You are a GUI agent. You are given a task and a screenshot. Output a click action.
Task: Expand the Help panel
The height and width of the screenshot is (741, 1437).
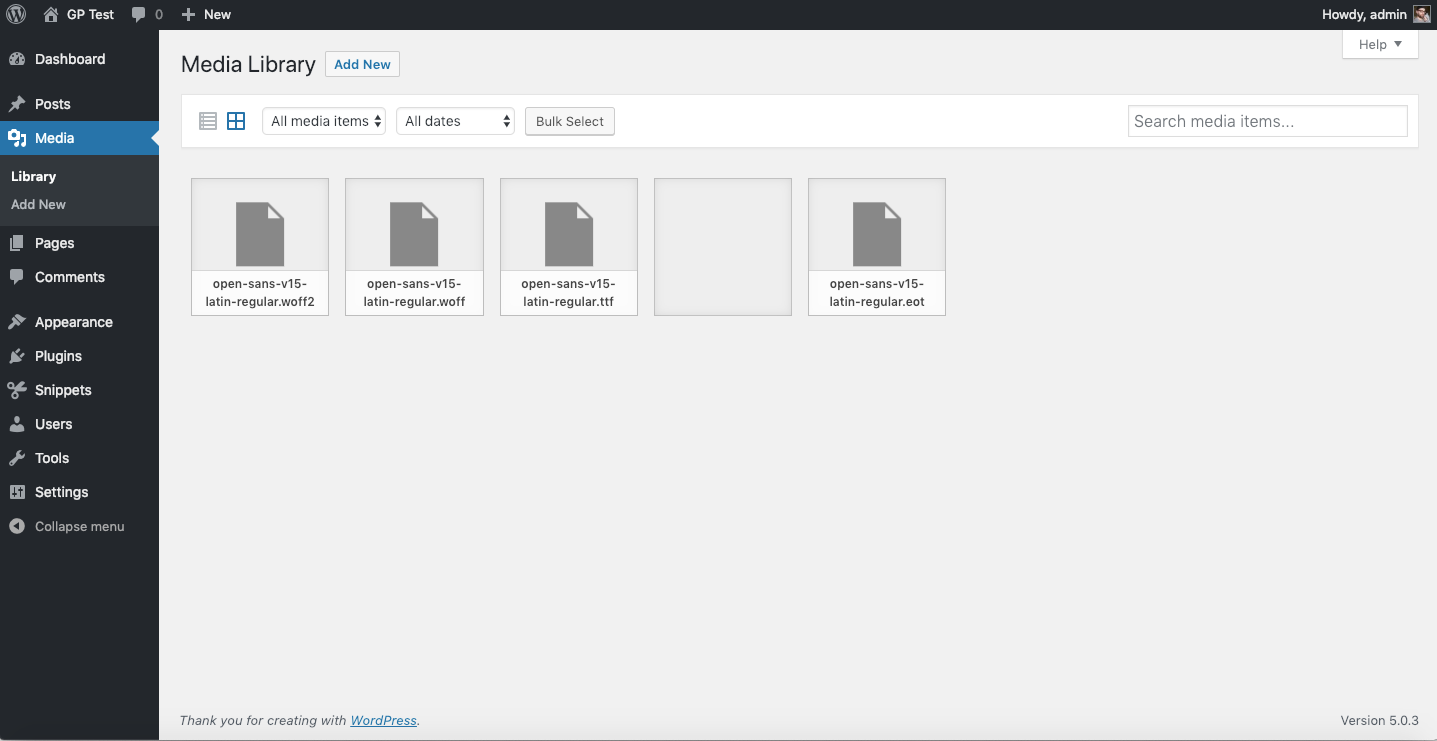tap(1379, 44)
